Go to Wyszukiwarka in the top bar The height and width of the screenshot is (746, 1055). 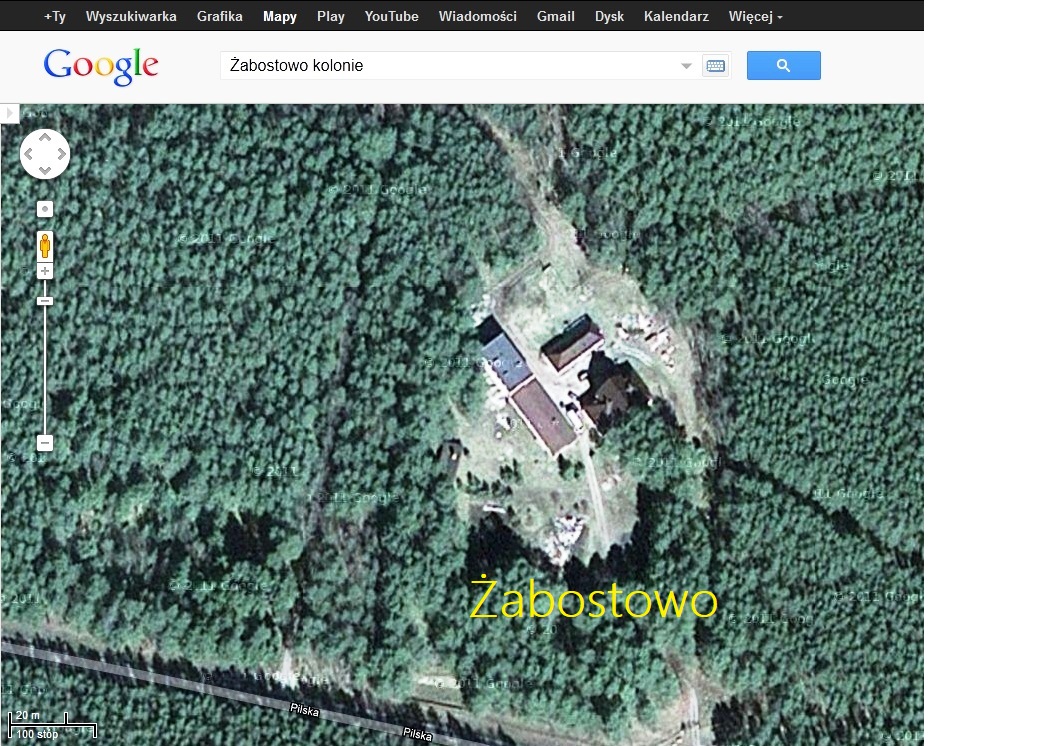(131, 16)
